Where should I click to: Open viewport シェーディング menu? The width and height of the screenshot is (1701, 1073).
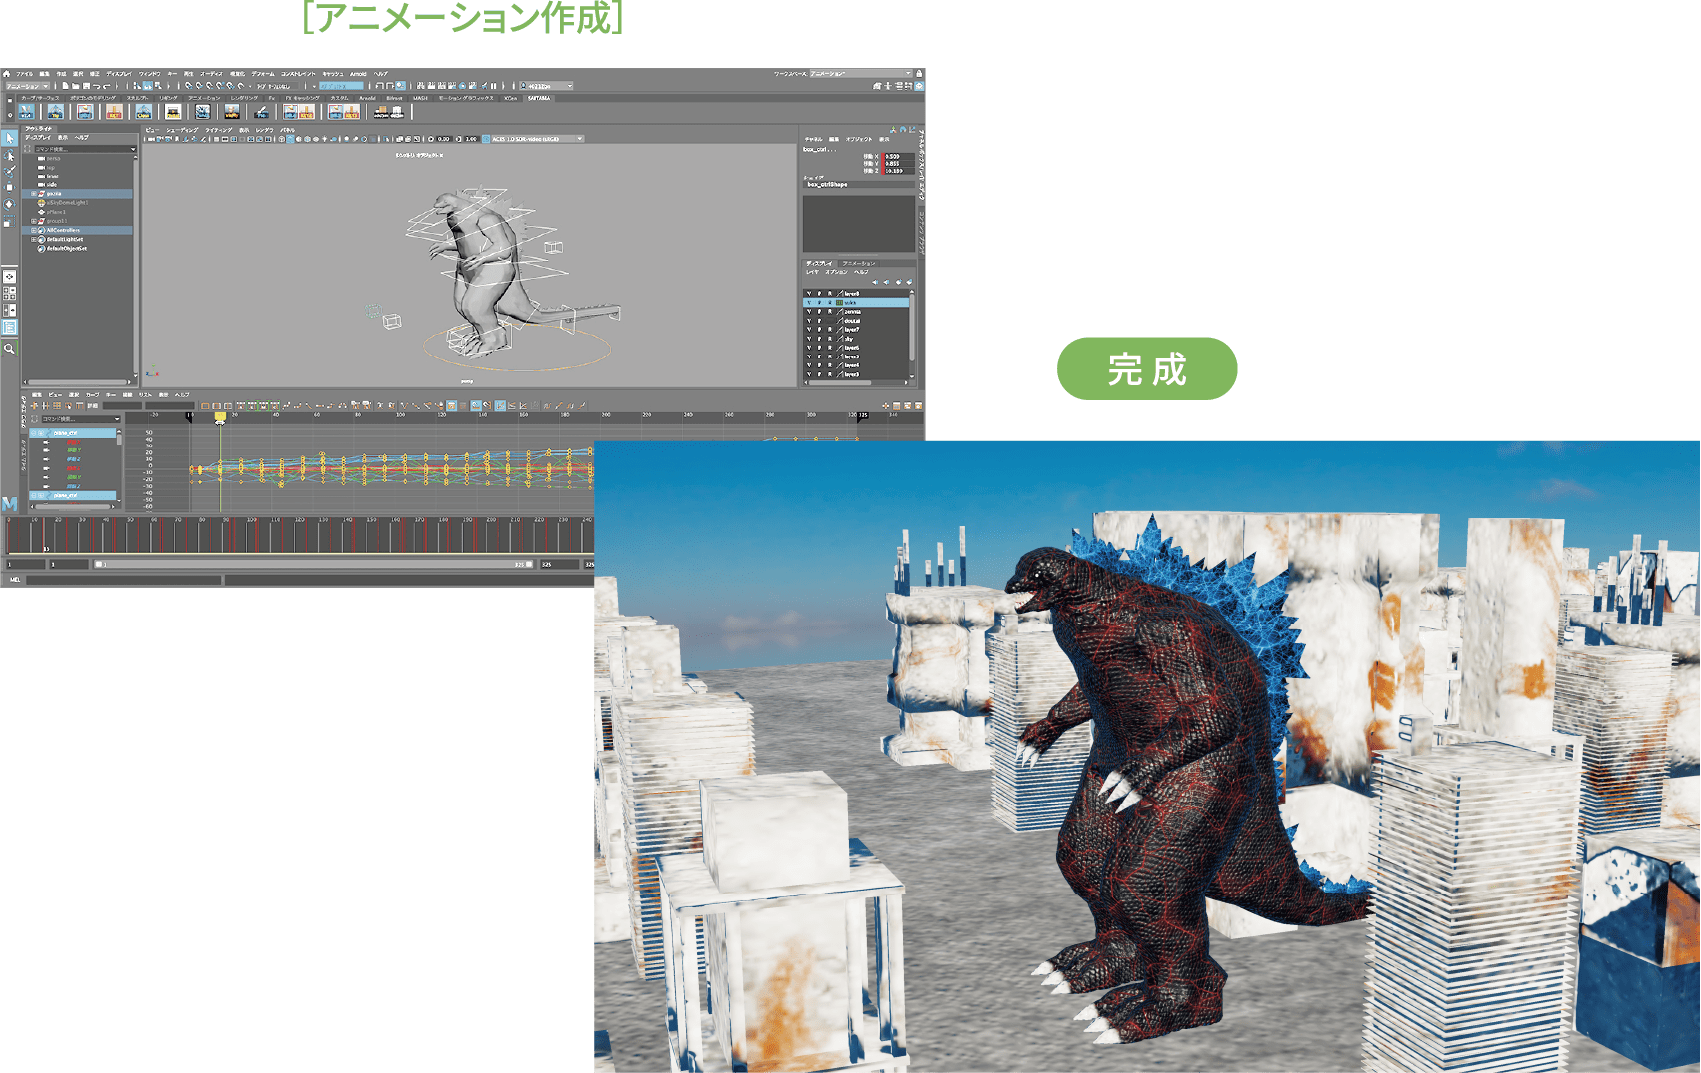click(x=182, y=130)
